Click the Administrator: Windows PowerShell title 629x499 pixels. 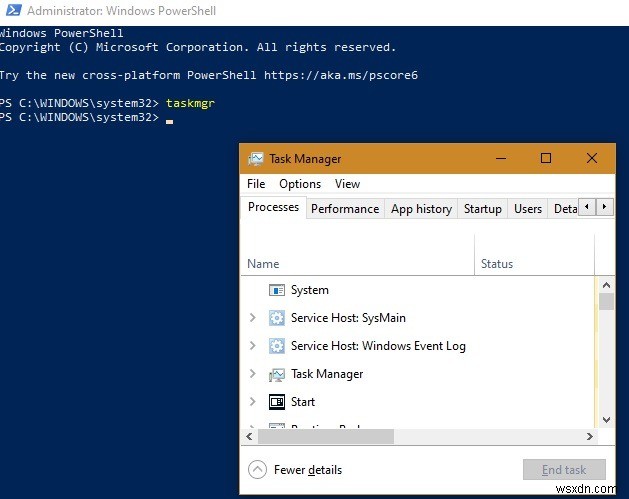(122, 10)
